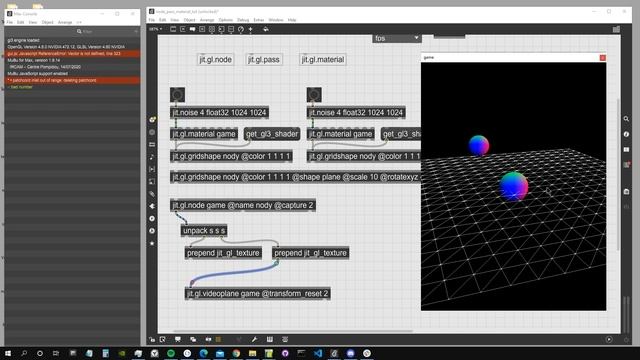Click the star collections icon in left toolbar
Viewport: 640px width, 360px height.
coord(152,243)
